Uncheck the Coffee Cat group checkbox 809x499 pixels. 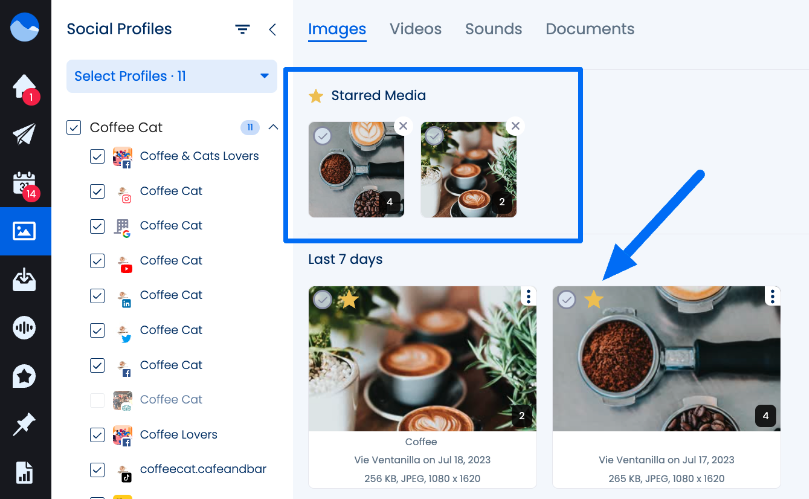pyautogui.click(x=74, y=127)
